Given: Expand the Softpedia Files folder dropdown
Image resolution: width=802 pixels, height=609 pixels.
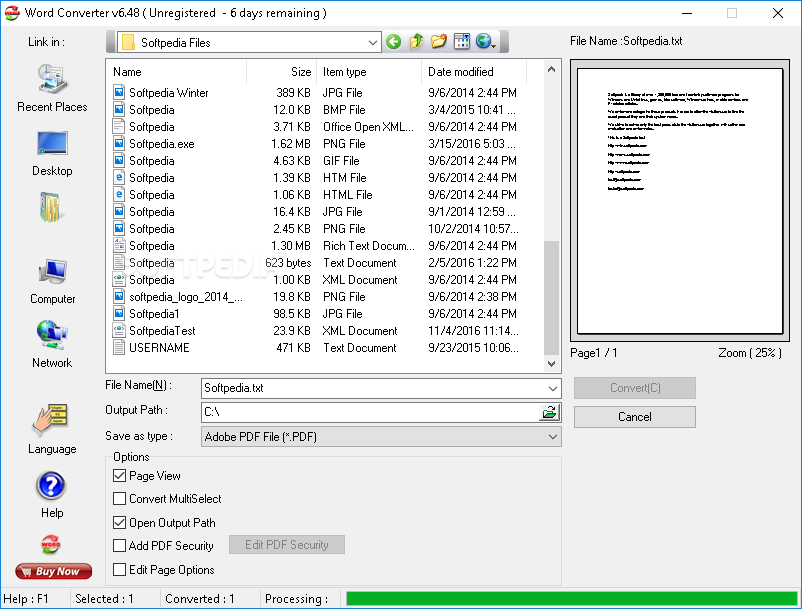Looking at the screenshot, I should [x=373, y=43].
